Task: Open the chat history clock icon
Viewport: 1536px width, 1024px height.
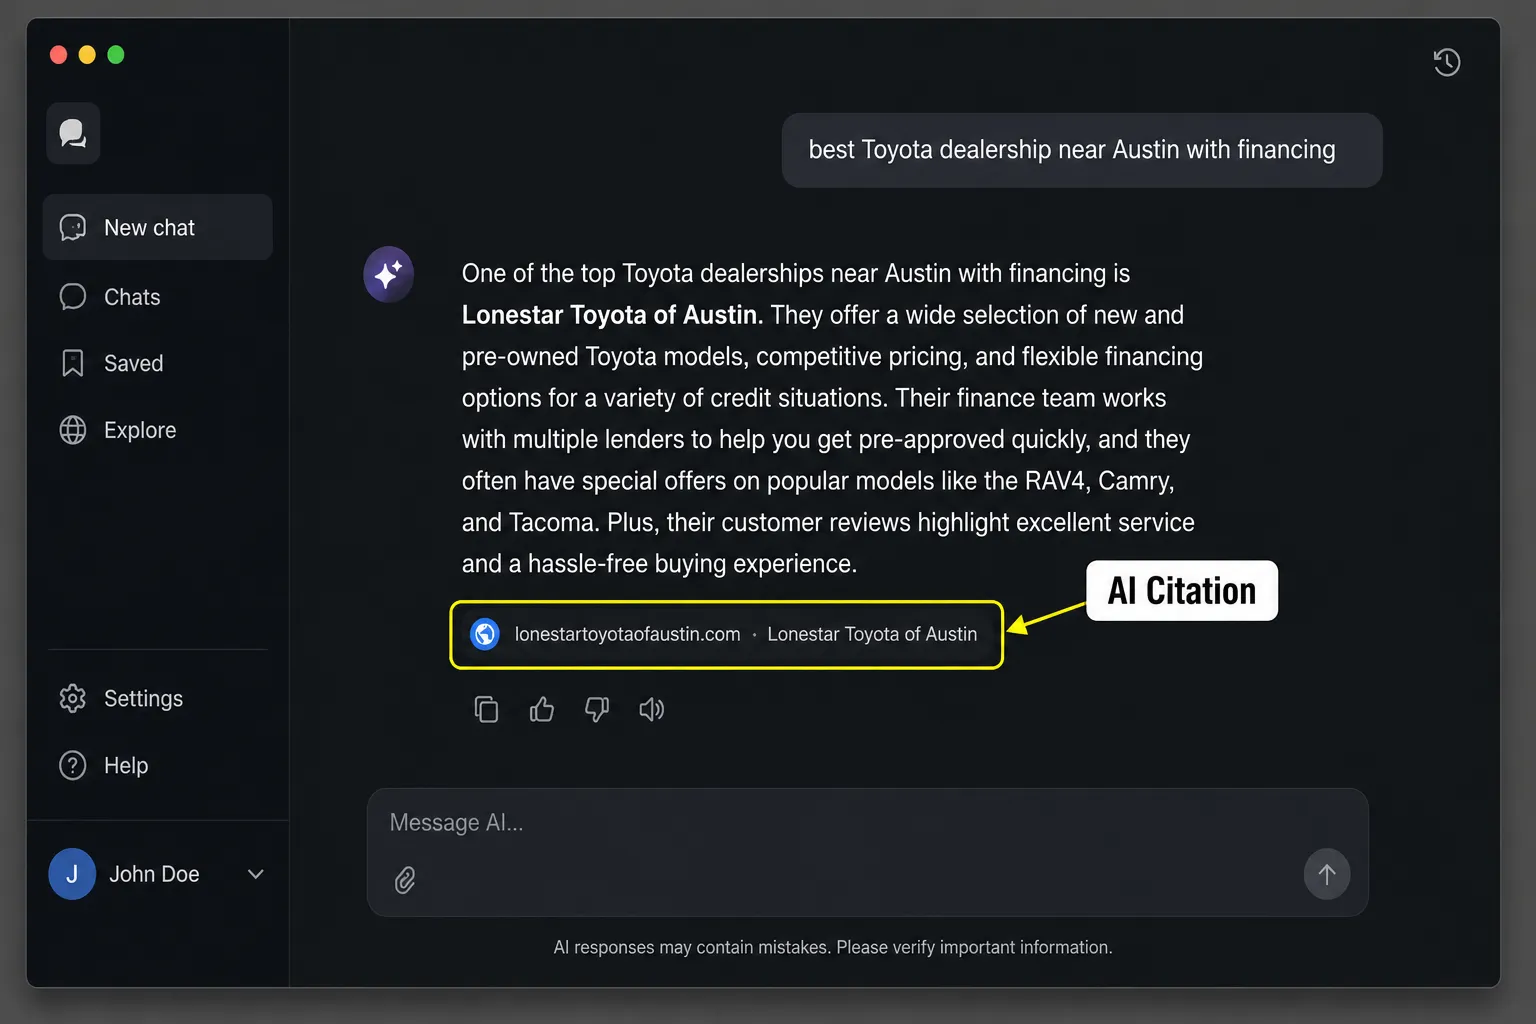Action: (x=1446, y=62)
